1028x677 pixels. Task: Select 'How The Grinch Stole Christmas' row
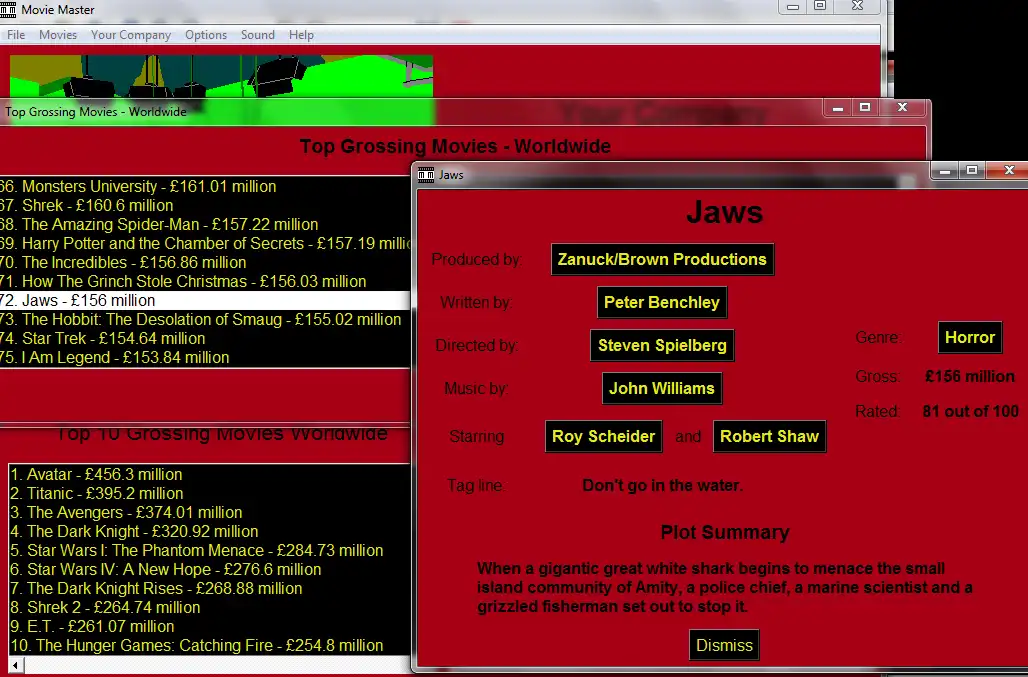205,281
